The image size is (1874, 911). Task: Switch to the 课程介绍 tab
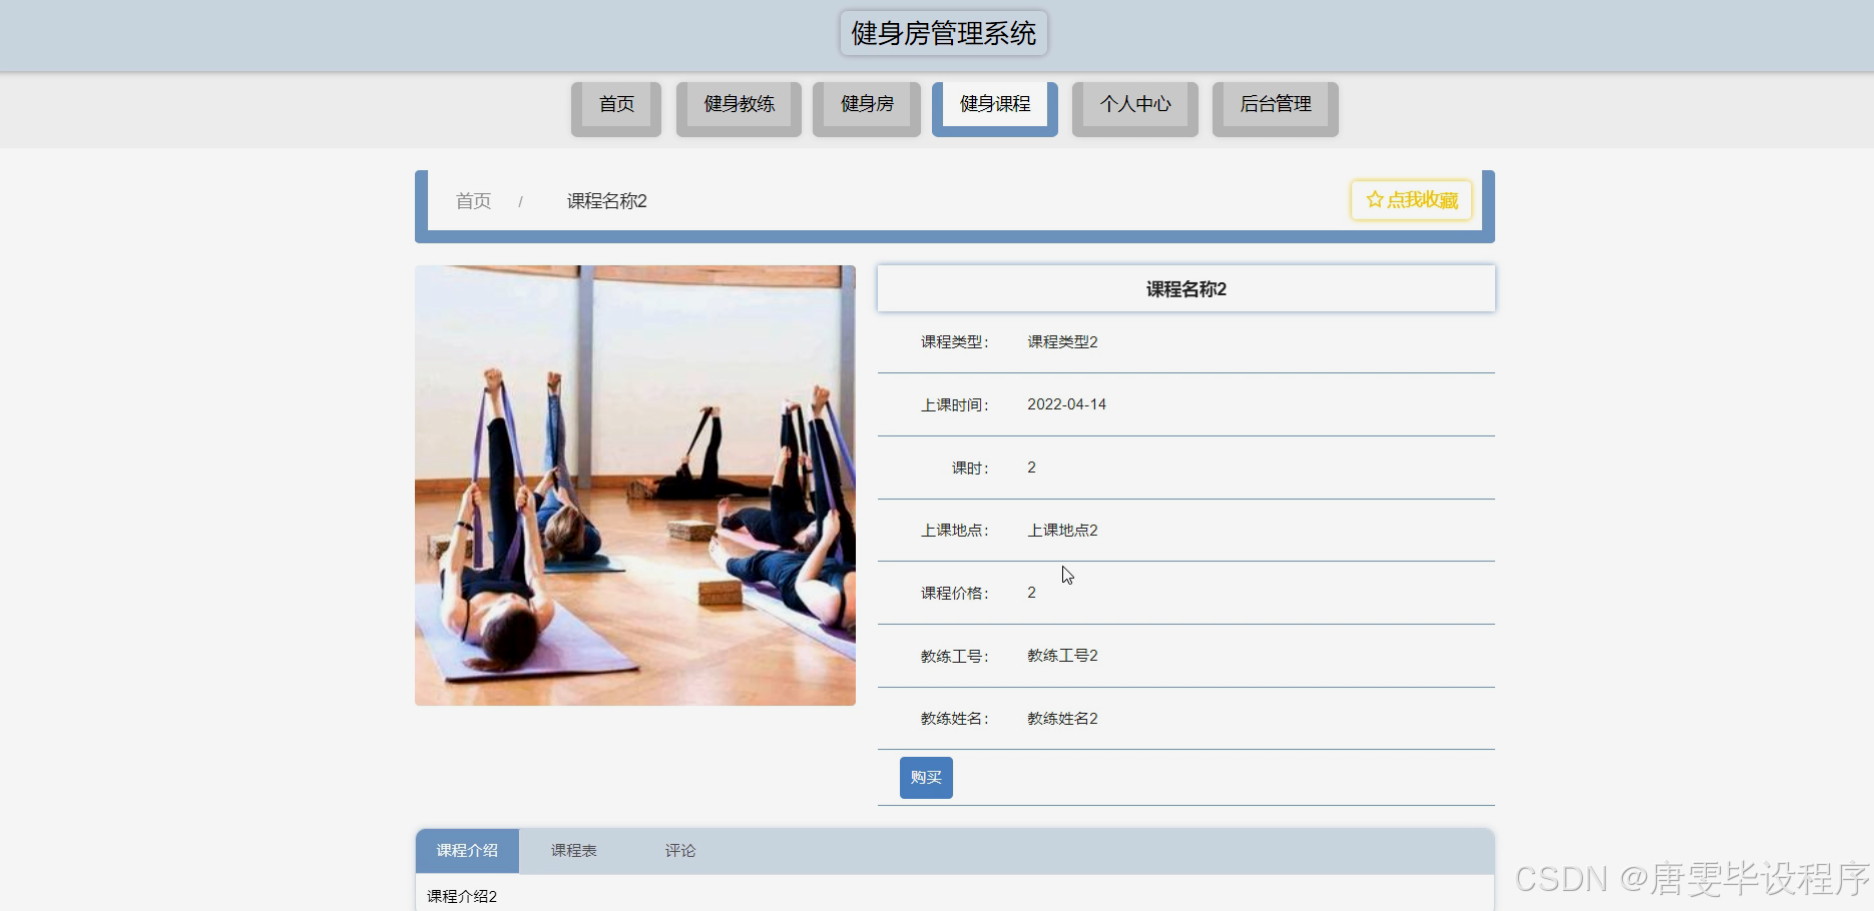click(x=467, y=850)
